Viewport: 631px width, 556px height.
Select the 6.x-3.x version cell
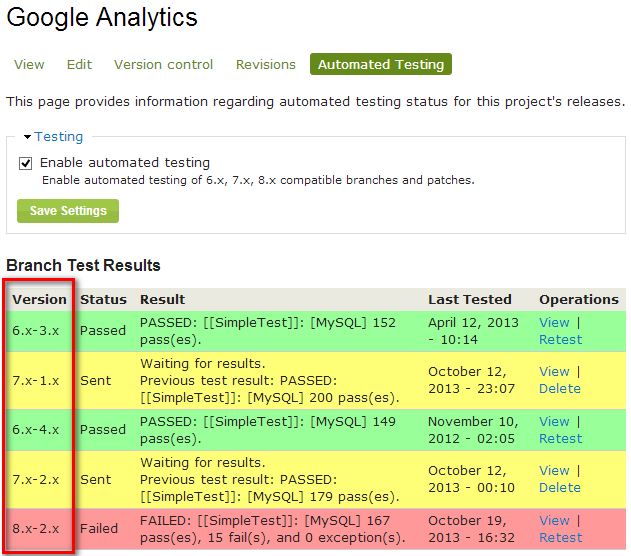tap(35, 331)
